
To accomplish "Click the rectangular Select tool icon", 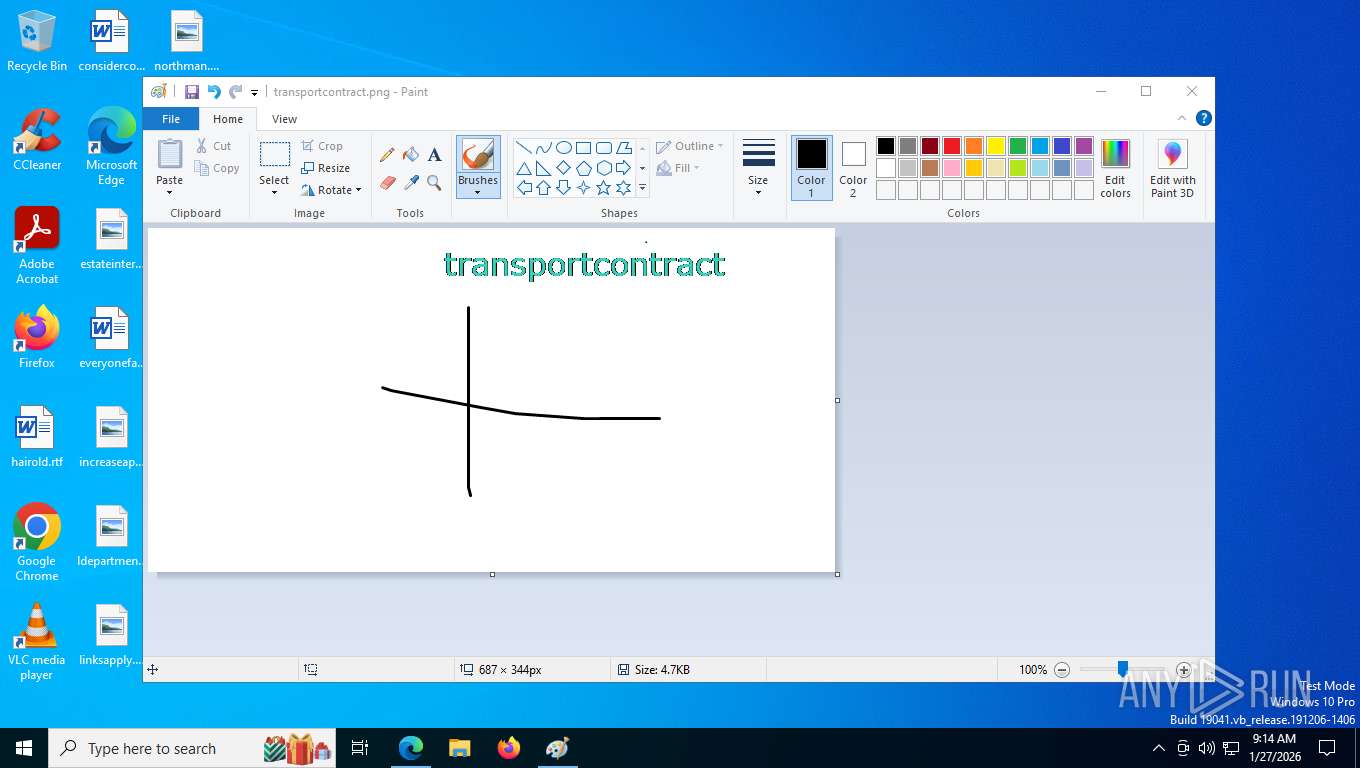I will (x=274, y=155).
